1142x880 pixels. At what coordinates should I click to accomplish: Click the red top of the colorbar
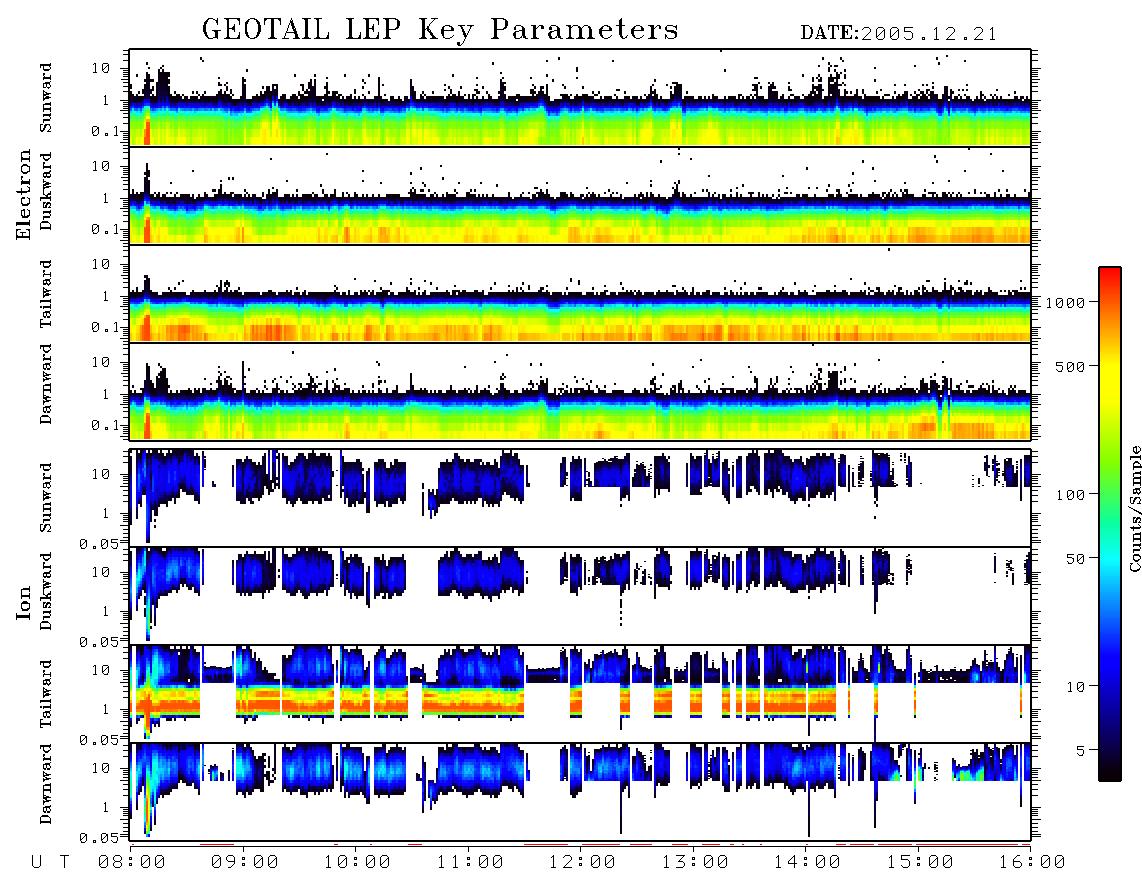pyautogui.click(x=1110, y=275)
